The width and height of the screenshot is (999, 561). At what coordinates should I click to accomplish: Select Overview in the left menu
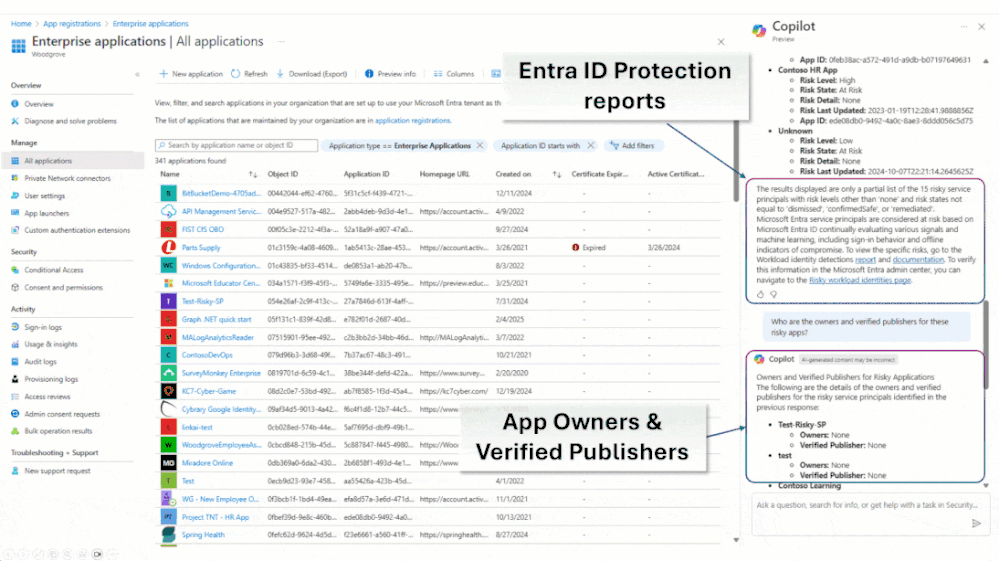38,104
